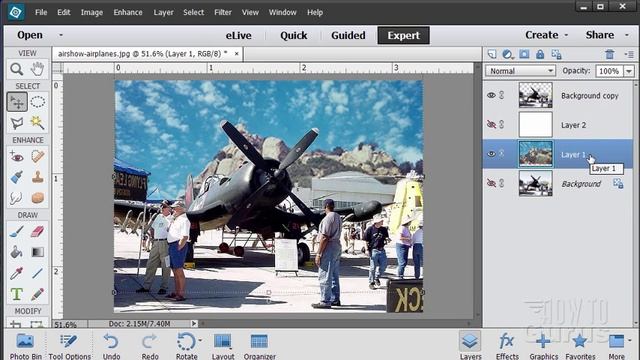Open Rotate options arrow
The width and height of the screenshot is (640, 360).
click(200, 340)
